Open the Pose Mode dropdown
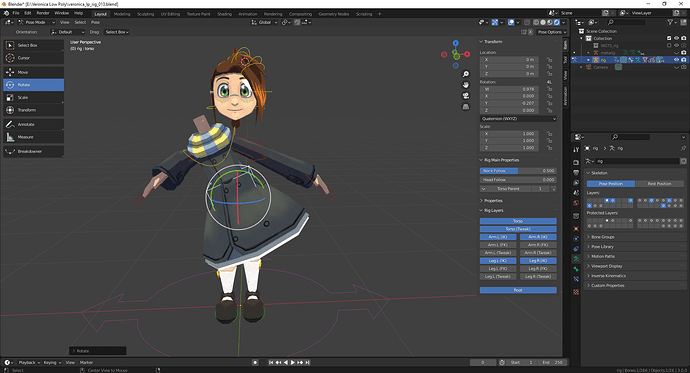Image resolution: width=690 pixels, height=373 pixels. (x=37, y=22)
